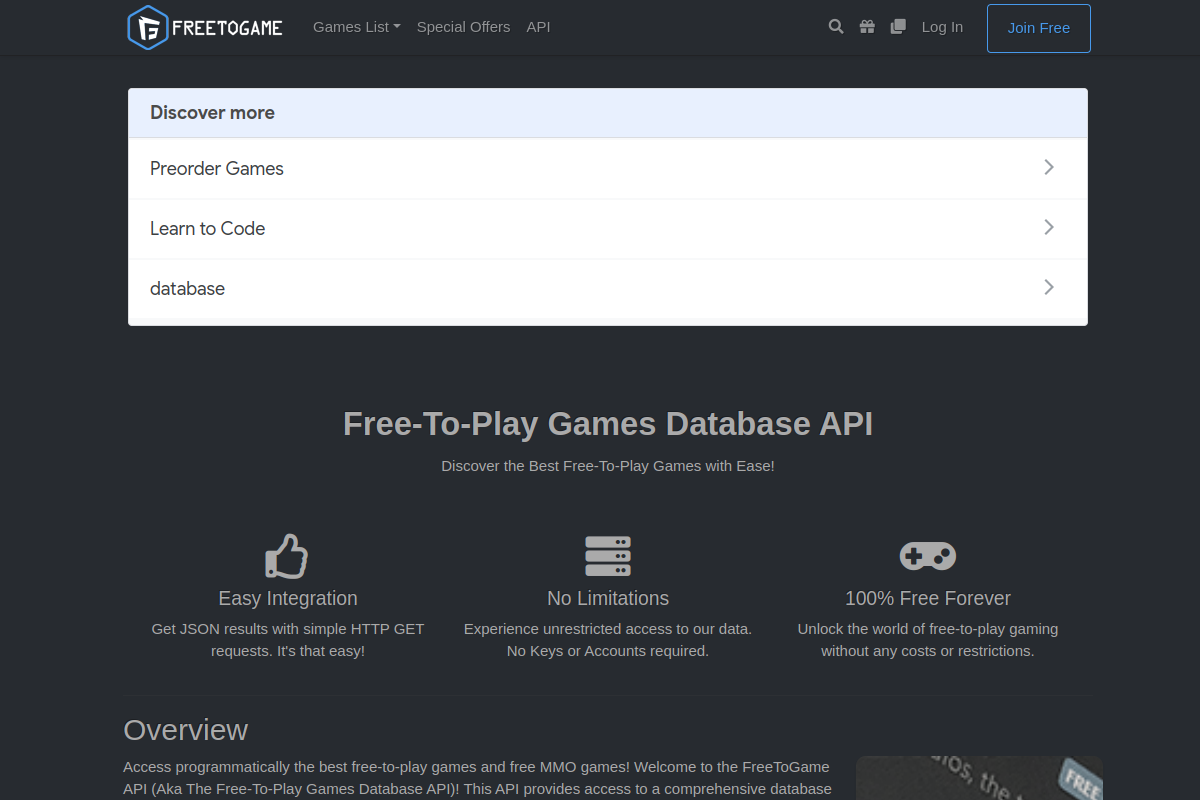Go to the API navigation link

pos(538,27)
